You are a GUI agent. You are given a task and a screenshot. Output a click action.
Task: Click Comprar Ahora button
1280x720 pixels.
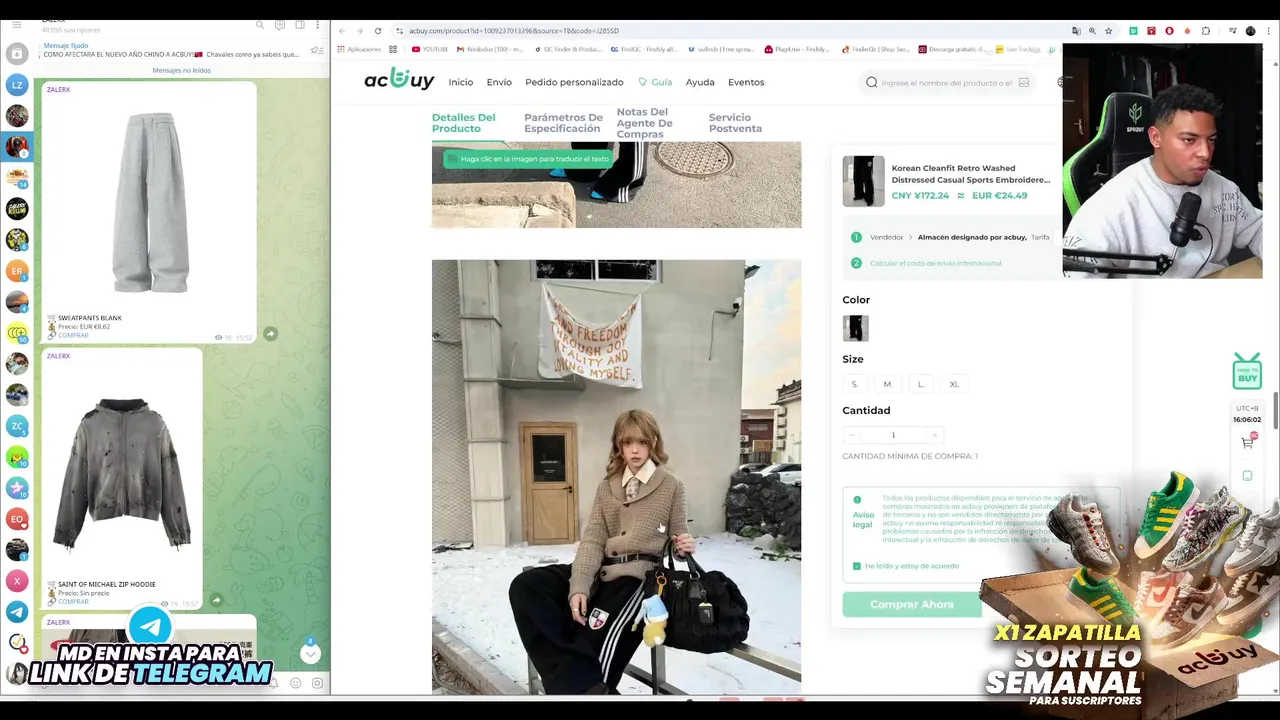click(x=912, y=604)
